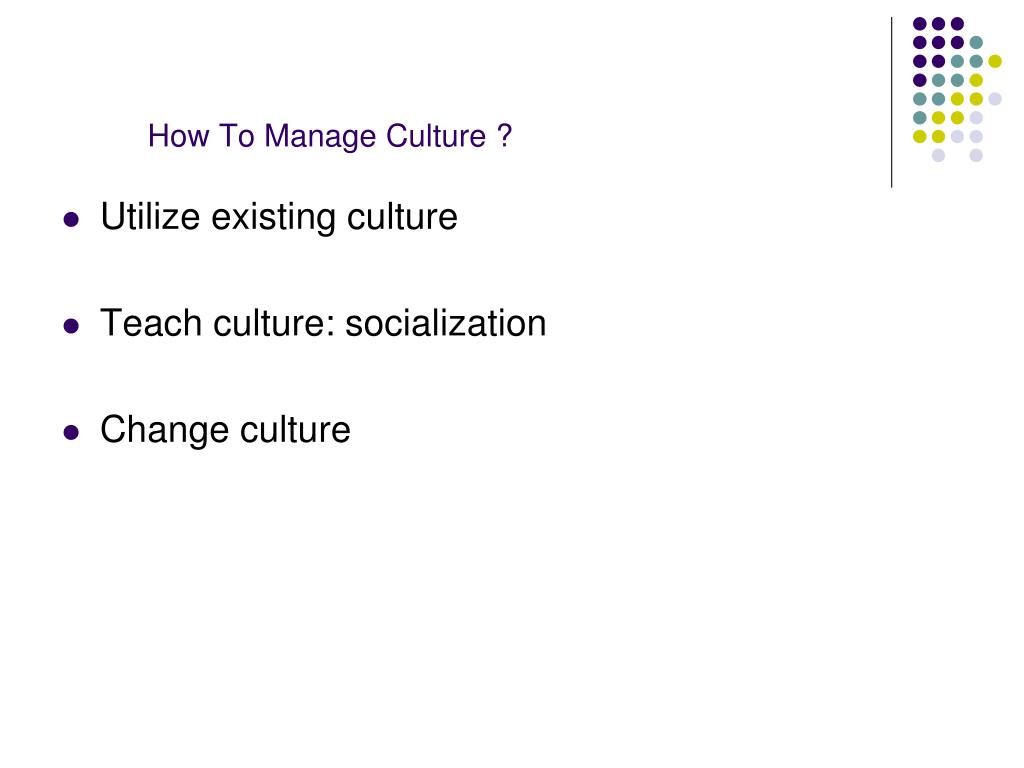The height and width of the screenshot is (768, 1024).
Task: Click the rightmost lavender dot in bottom row
Action: (x=976, y=155)
